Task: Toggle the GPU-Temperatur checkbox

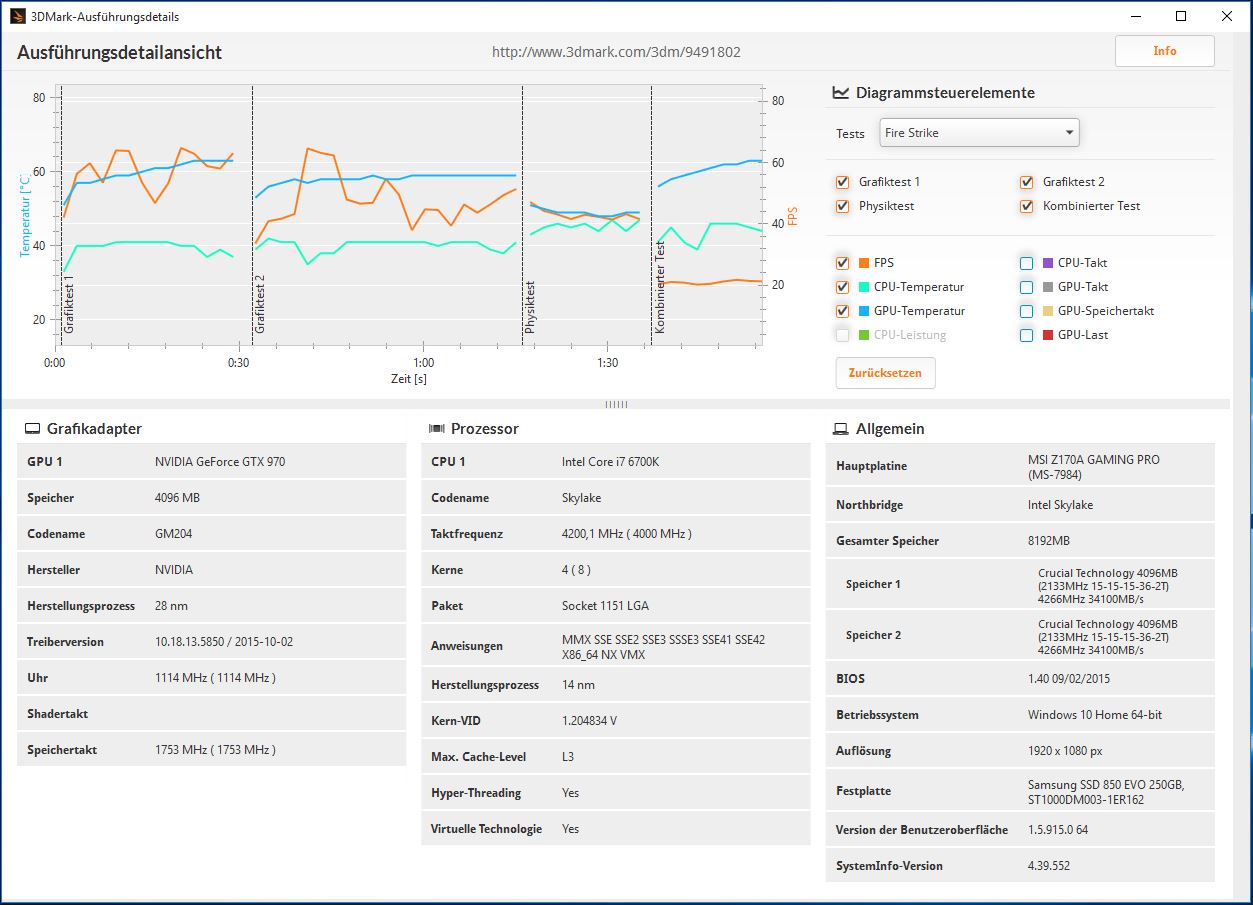Action: click(x=842, y=311)
